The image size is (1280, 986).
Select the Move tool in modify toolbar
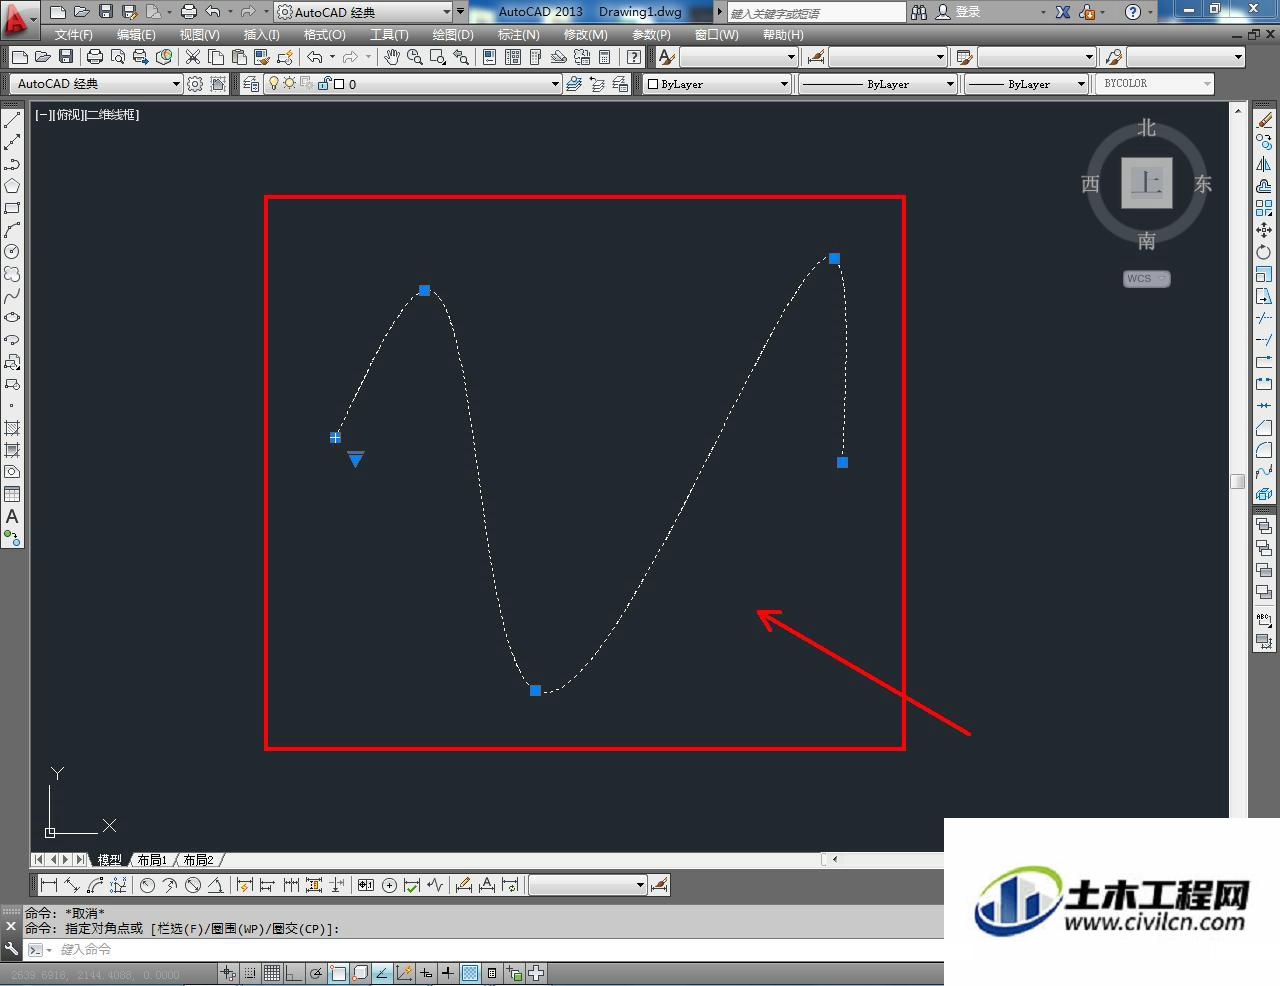pyautogui.click(x=1264, y=230)
